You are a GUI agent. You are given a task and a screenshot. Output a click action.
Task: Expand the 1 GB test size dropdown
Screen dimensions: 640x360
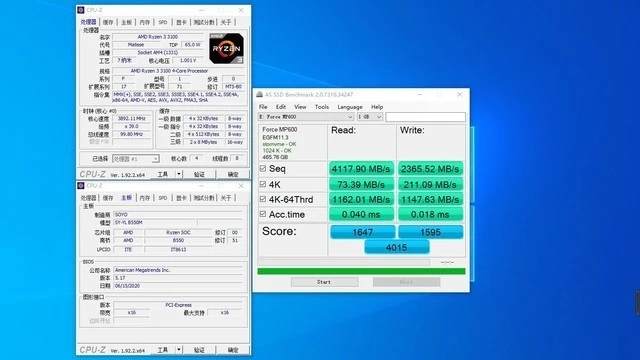click(x=370, y=117)
